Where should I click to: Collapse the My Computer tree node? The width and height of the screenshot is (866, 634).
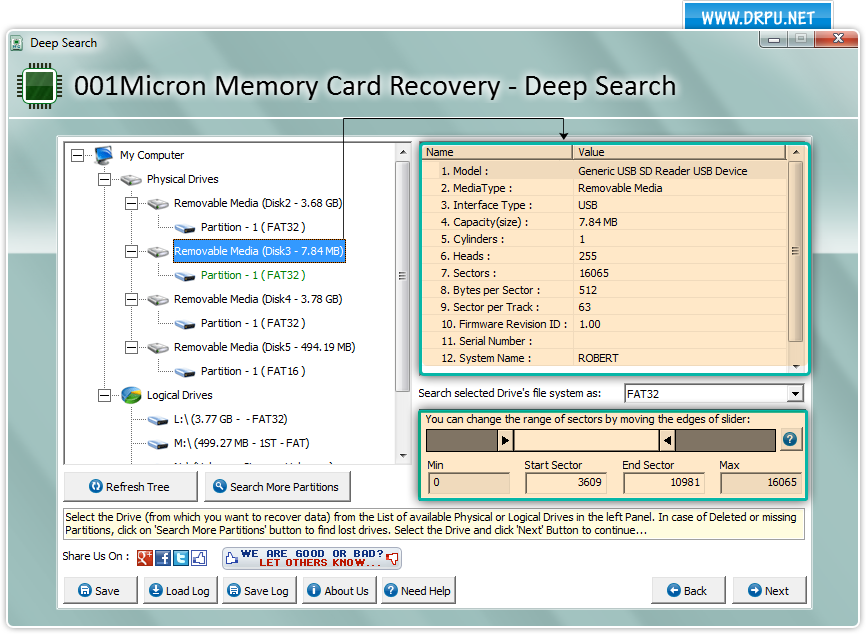pyautogui.click(x=77, y=155)
